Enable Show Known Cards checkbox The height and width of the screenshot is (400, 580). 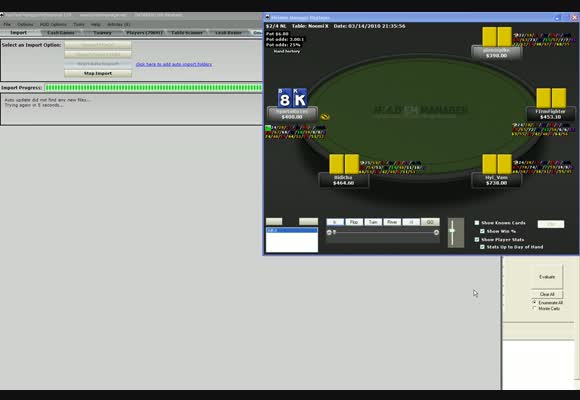477,223
